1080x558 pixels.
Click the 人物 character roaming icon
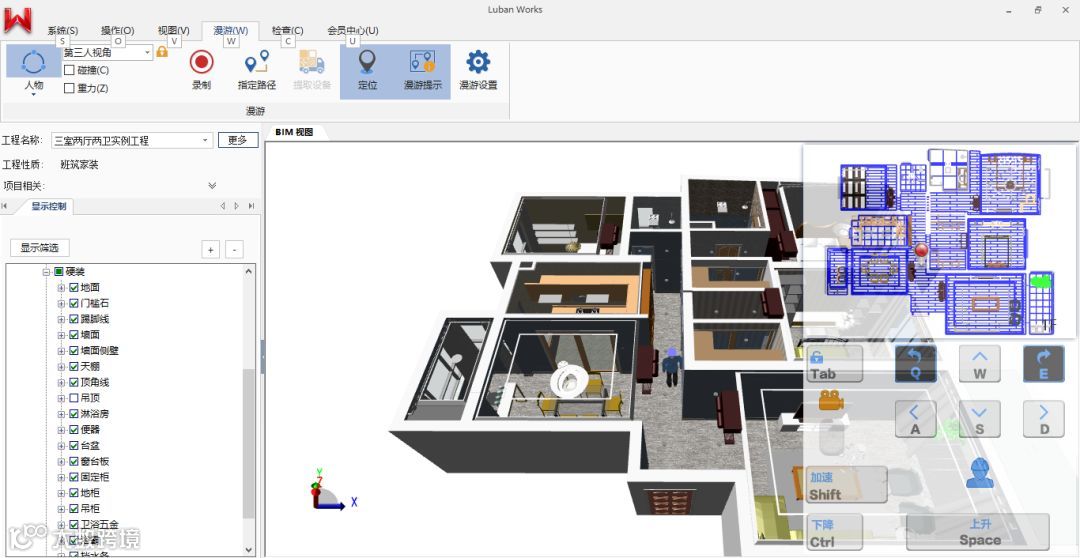point(34,62)
